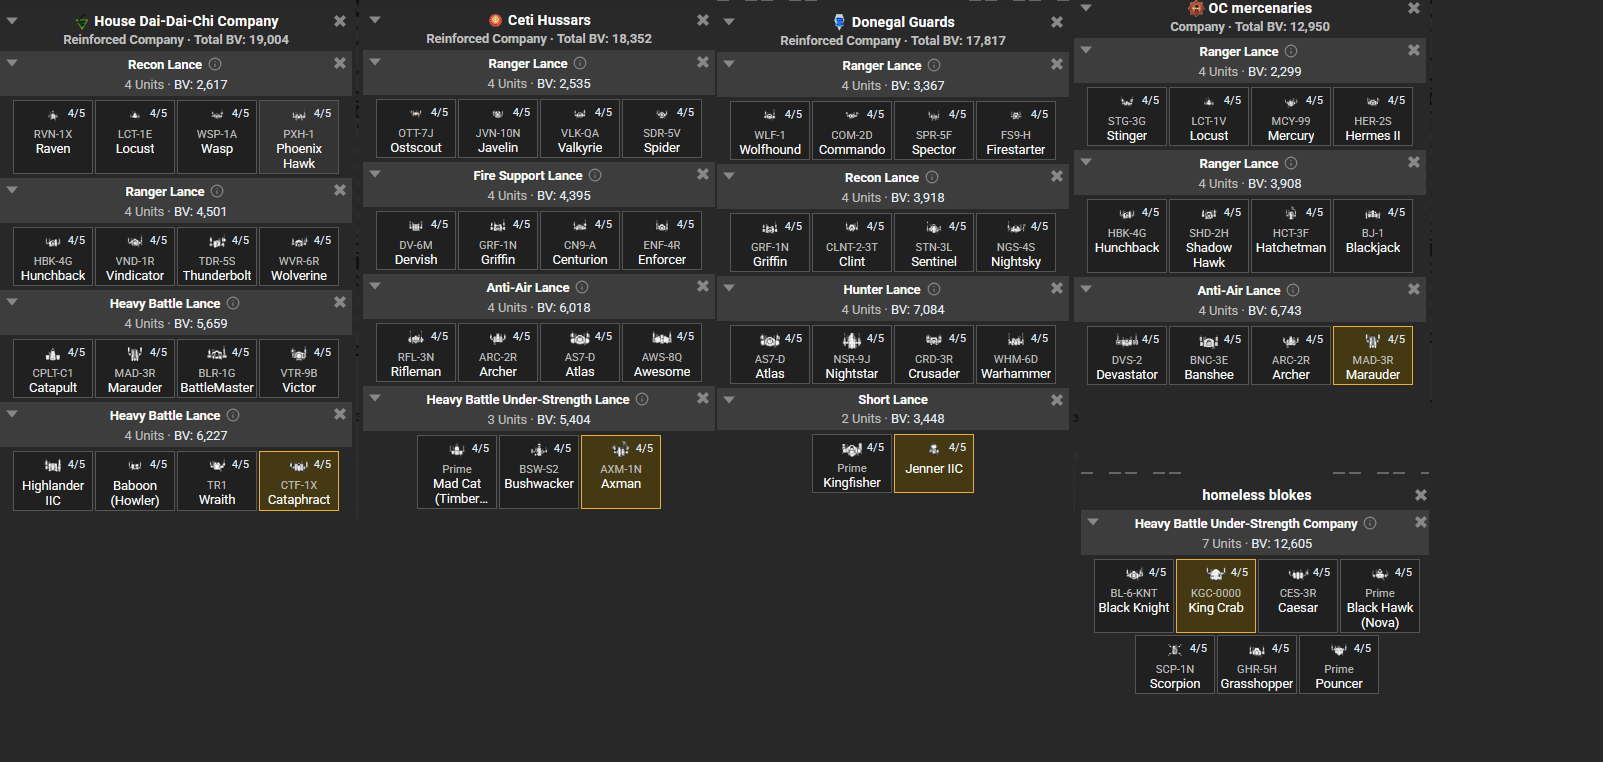The image size is (1603, 762).
Task: Collapse the Short Lance
Action: (x=729, y=399)
